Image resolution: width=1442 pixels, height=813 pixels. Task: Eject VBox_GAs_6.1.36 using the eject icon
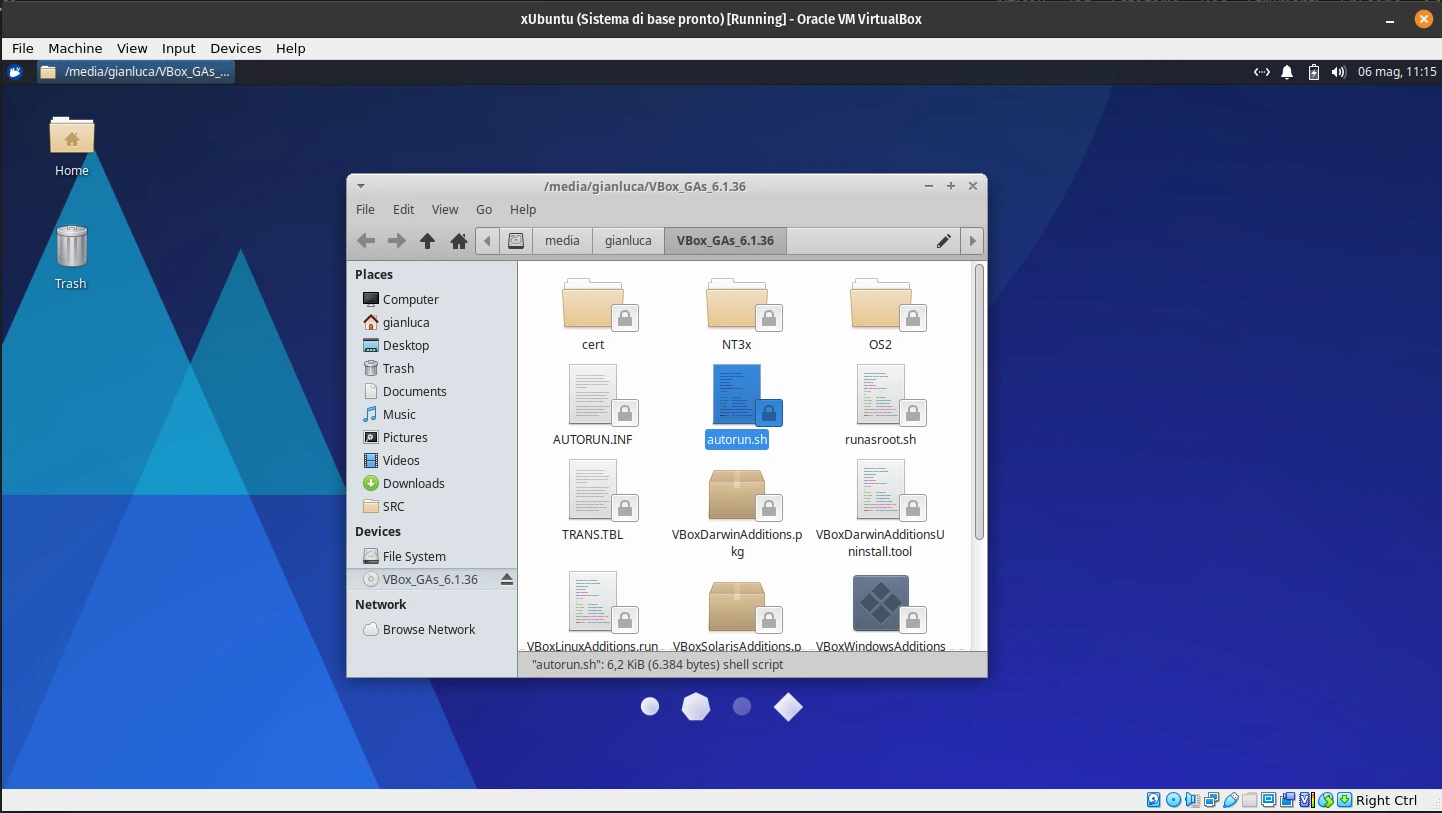[x=506, y=579]
